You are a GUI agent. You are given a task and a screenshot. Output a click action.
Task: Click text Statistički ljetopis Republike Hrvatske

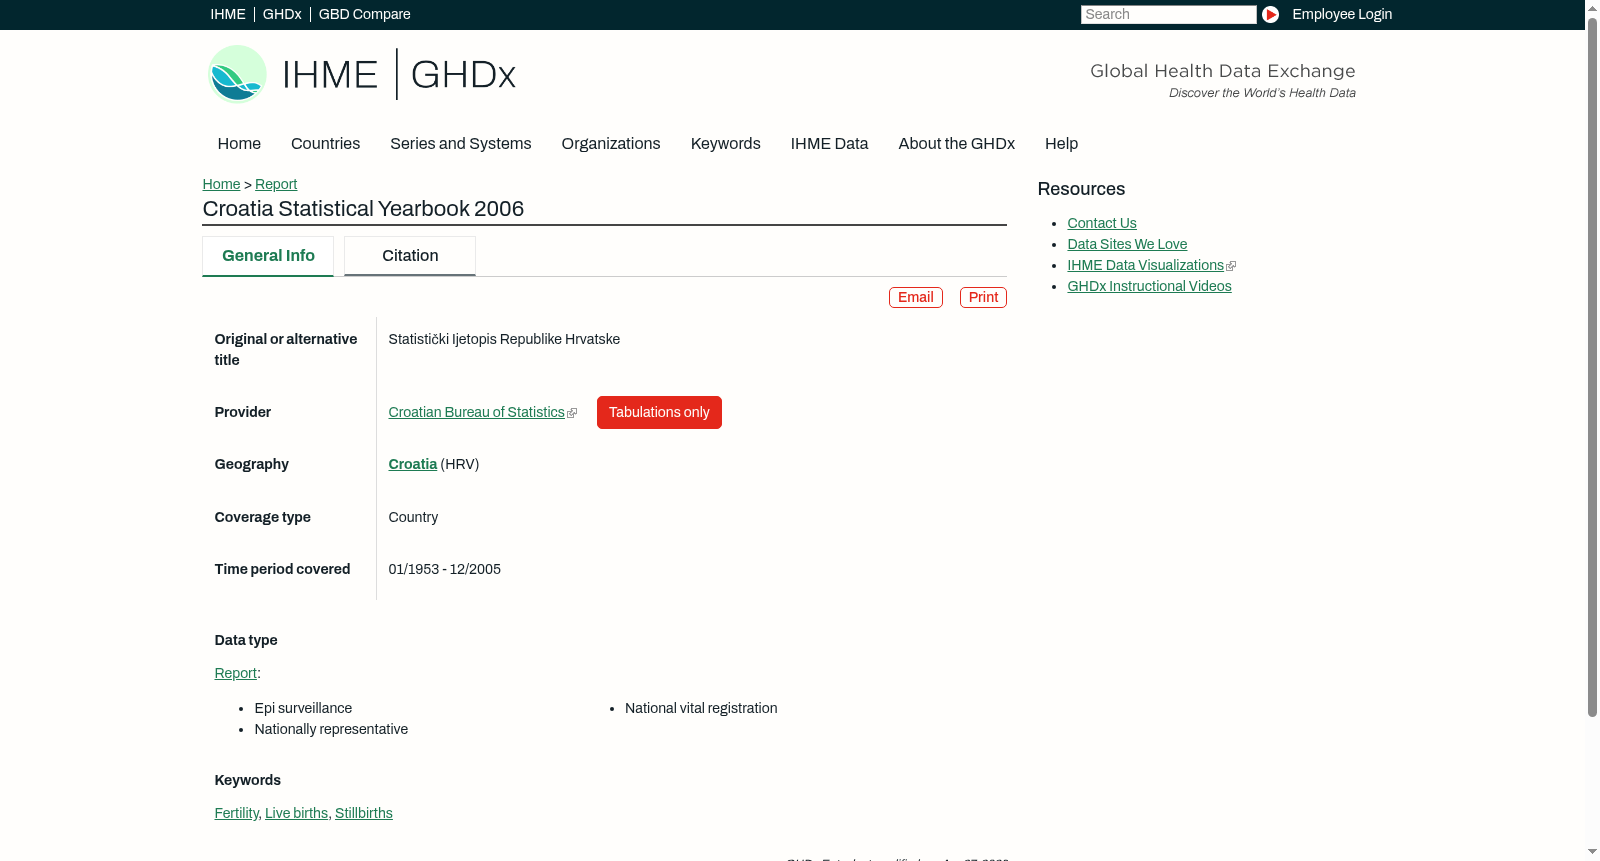click(x=504, y=339)
